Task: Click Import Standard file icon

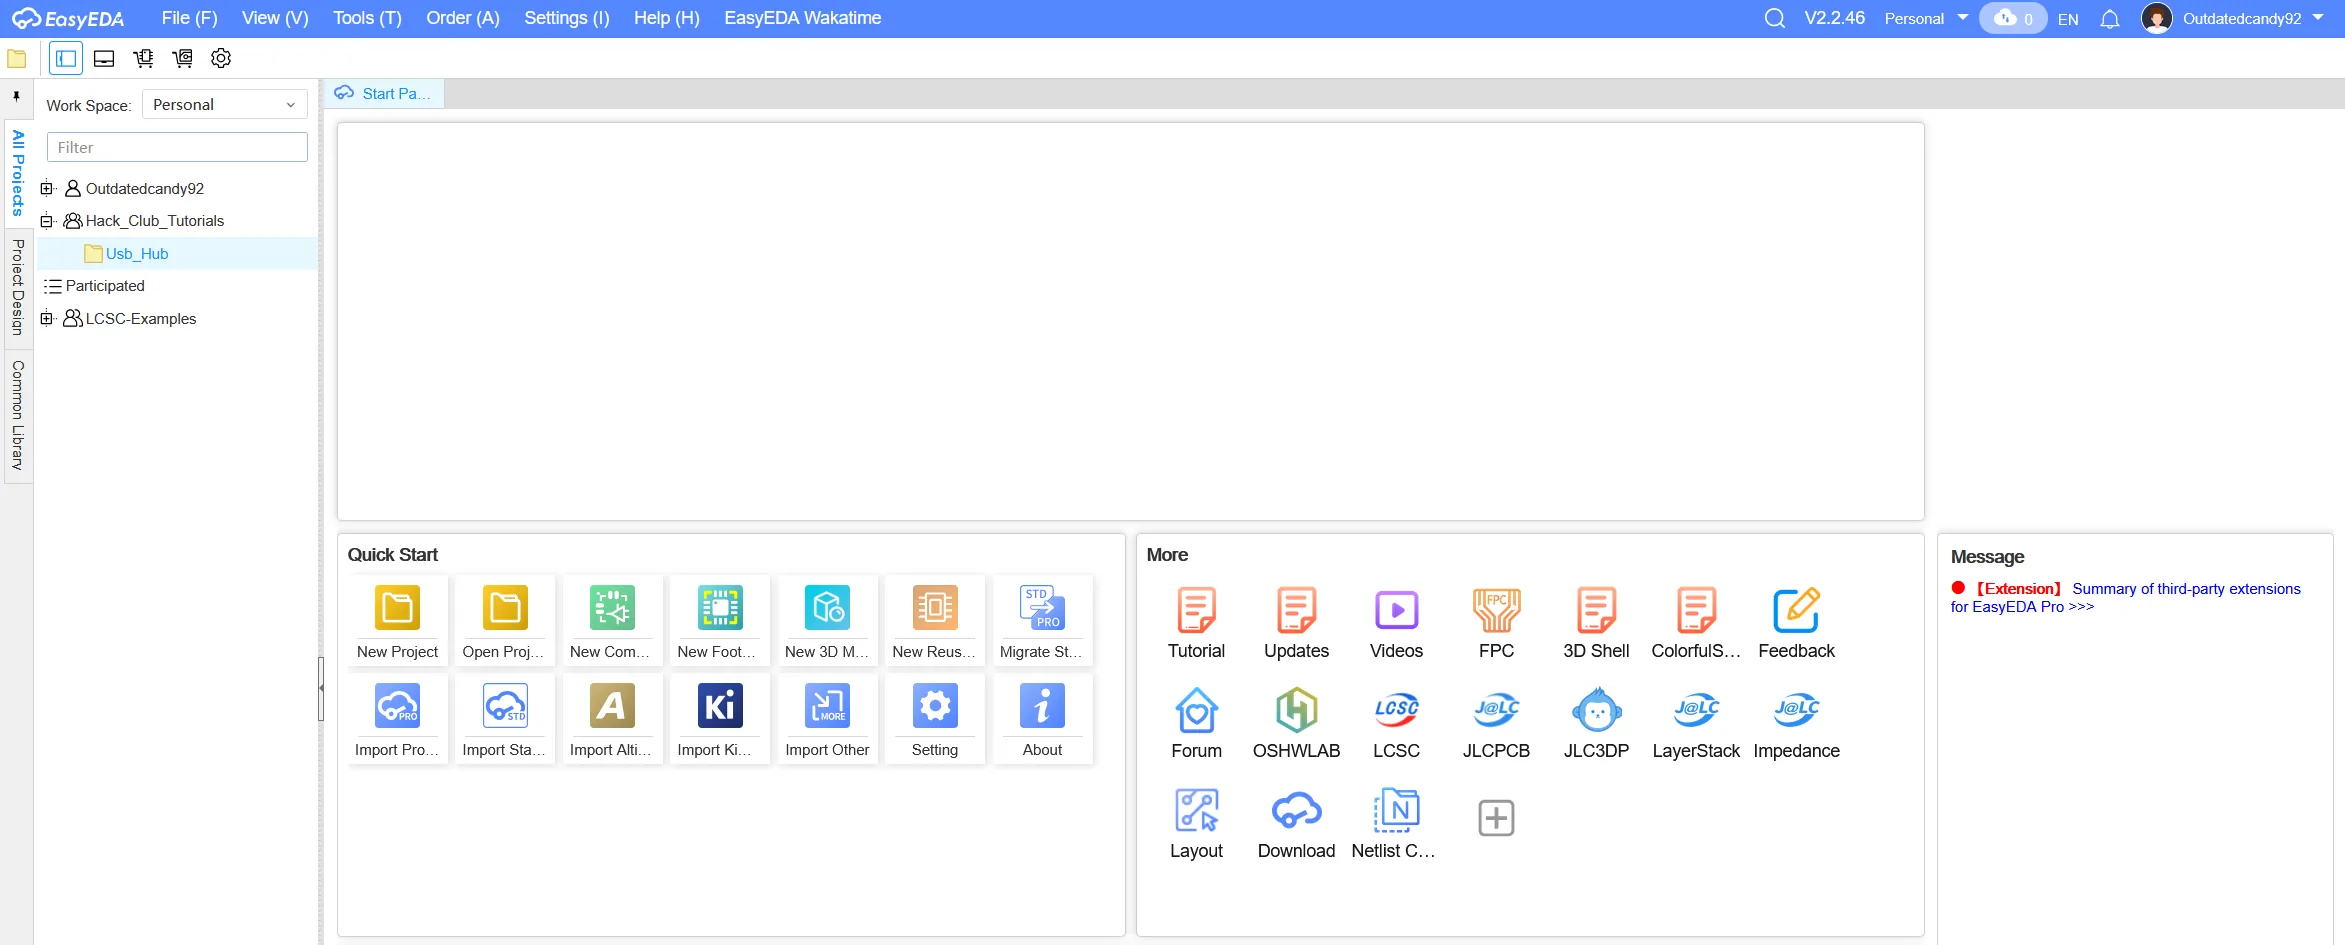Action: [x=505, y=705]
